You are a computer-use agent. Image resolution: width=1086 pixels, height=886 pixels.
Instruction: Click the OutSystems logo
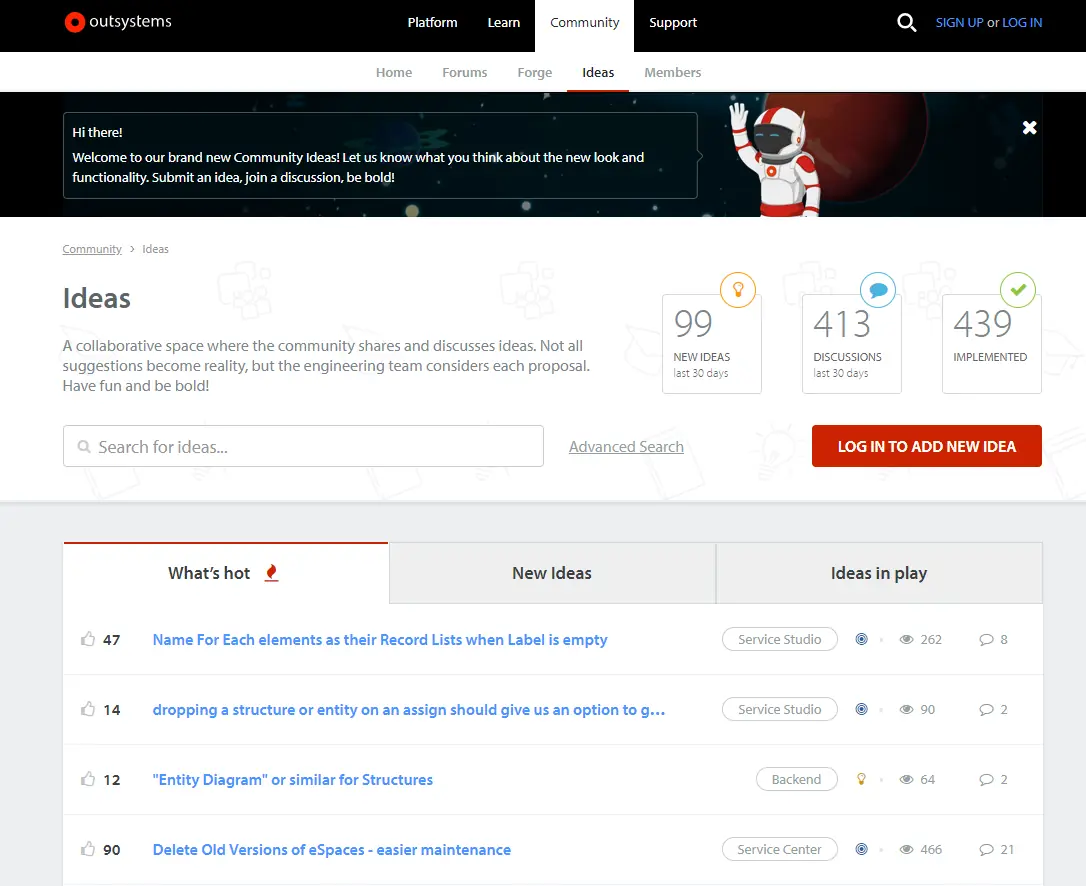[x=118, y=22]
